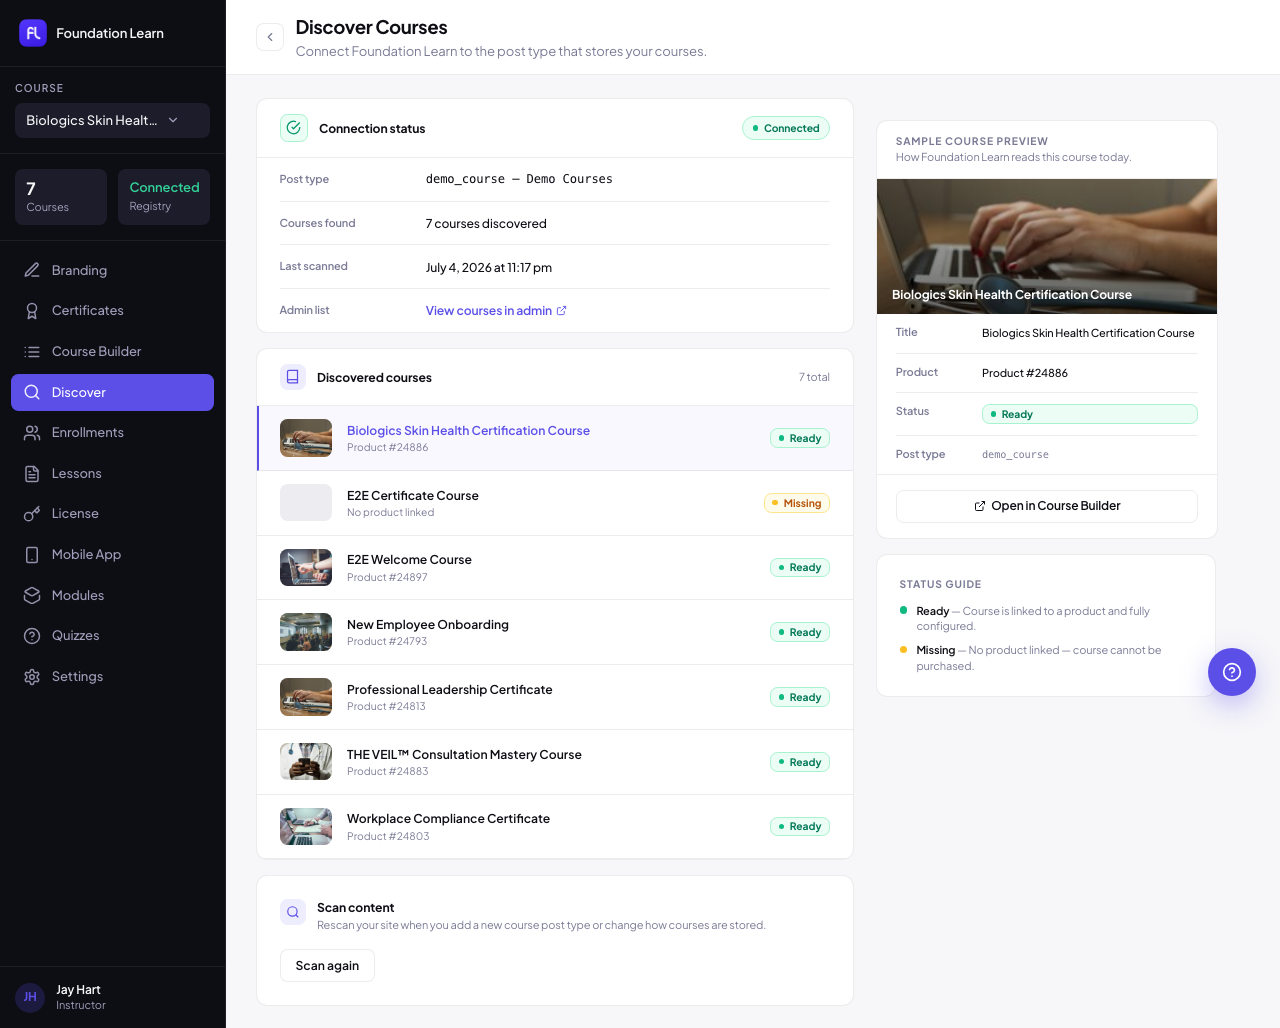Select the Discover menu item

coord(112,392)
